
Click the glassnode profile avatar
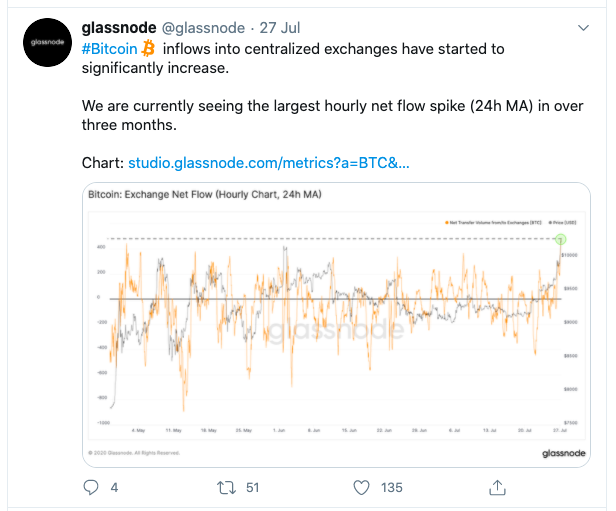click(x=48, y=42)
